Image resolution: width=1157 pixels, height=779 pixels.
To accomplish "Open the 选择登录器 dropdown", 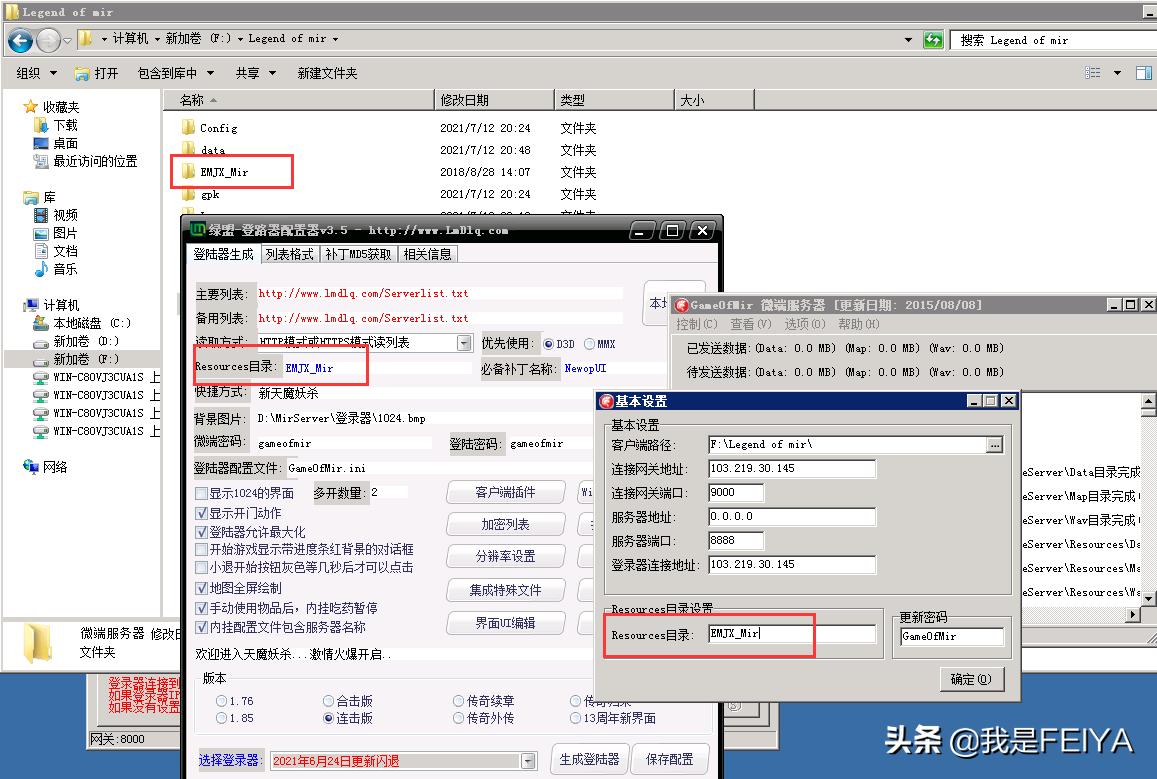I will tap(527, 761).
